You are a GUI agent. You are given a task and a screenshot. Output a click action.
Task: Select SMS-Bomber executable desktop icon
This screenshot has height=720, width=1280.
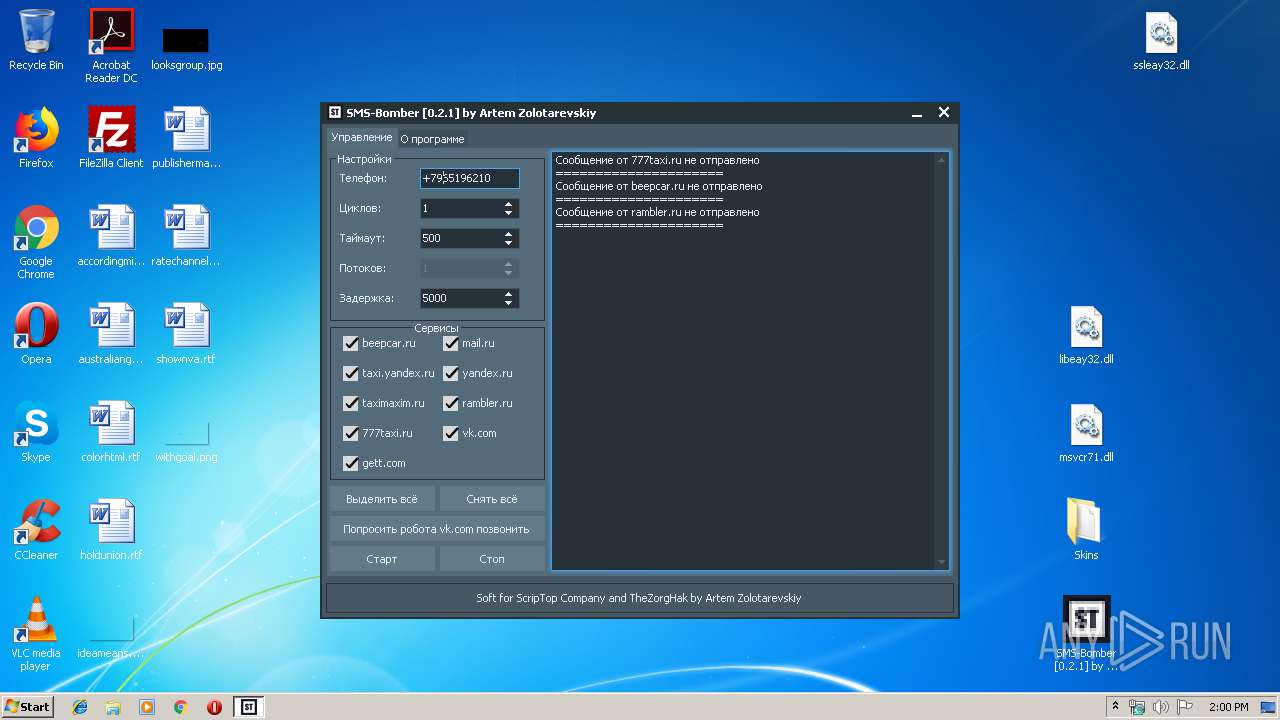[x=1086, y=634]
